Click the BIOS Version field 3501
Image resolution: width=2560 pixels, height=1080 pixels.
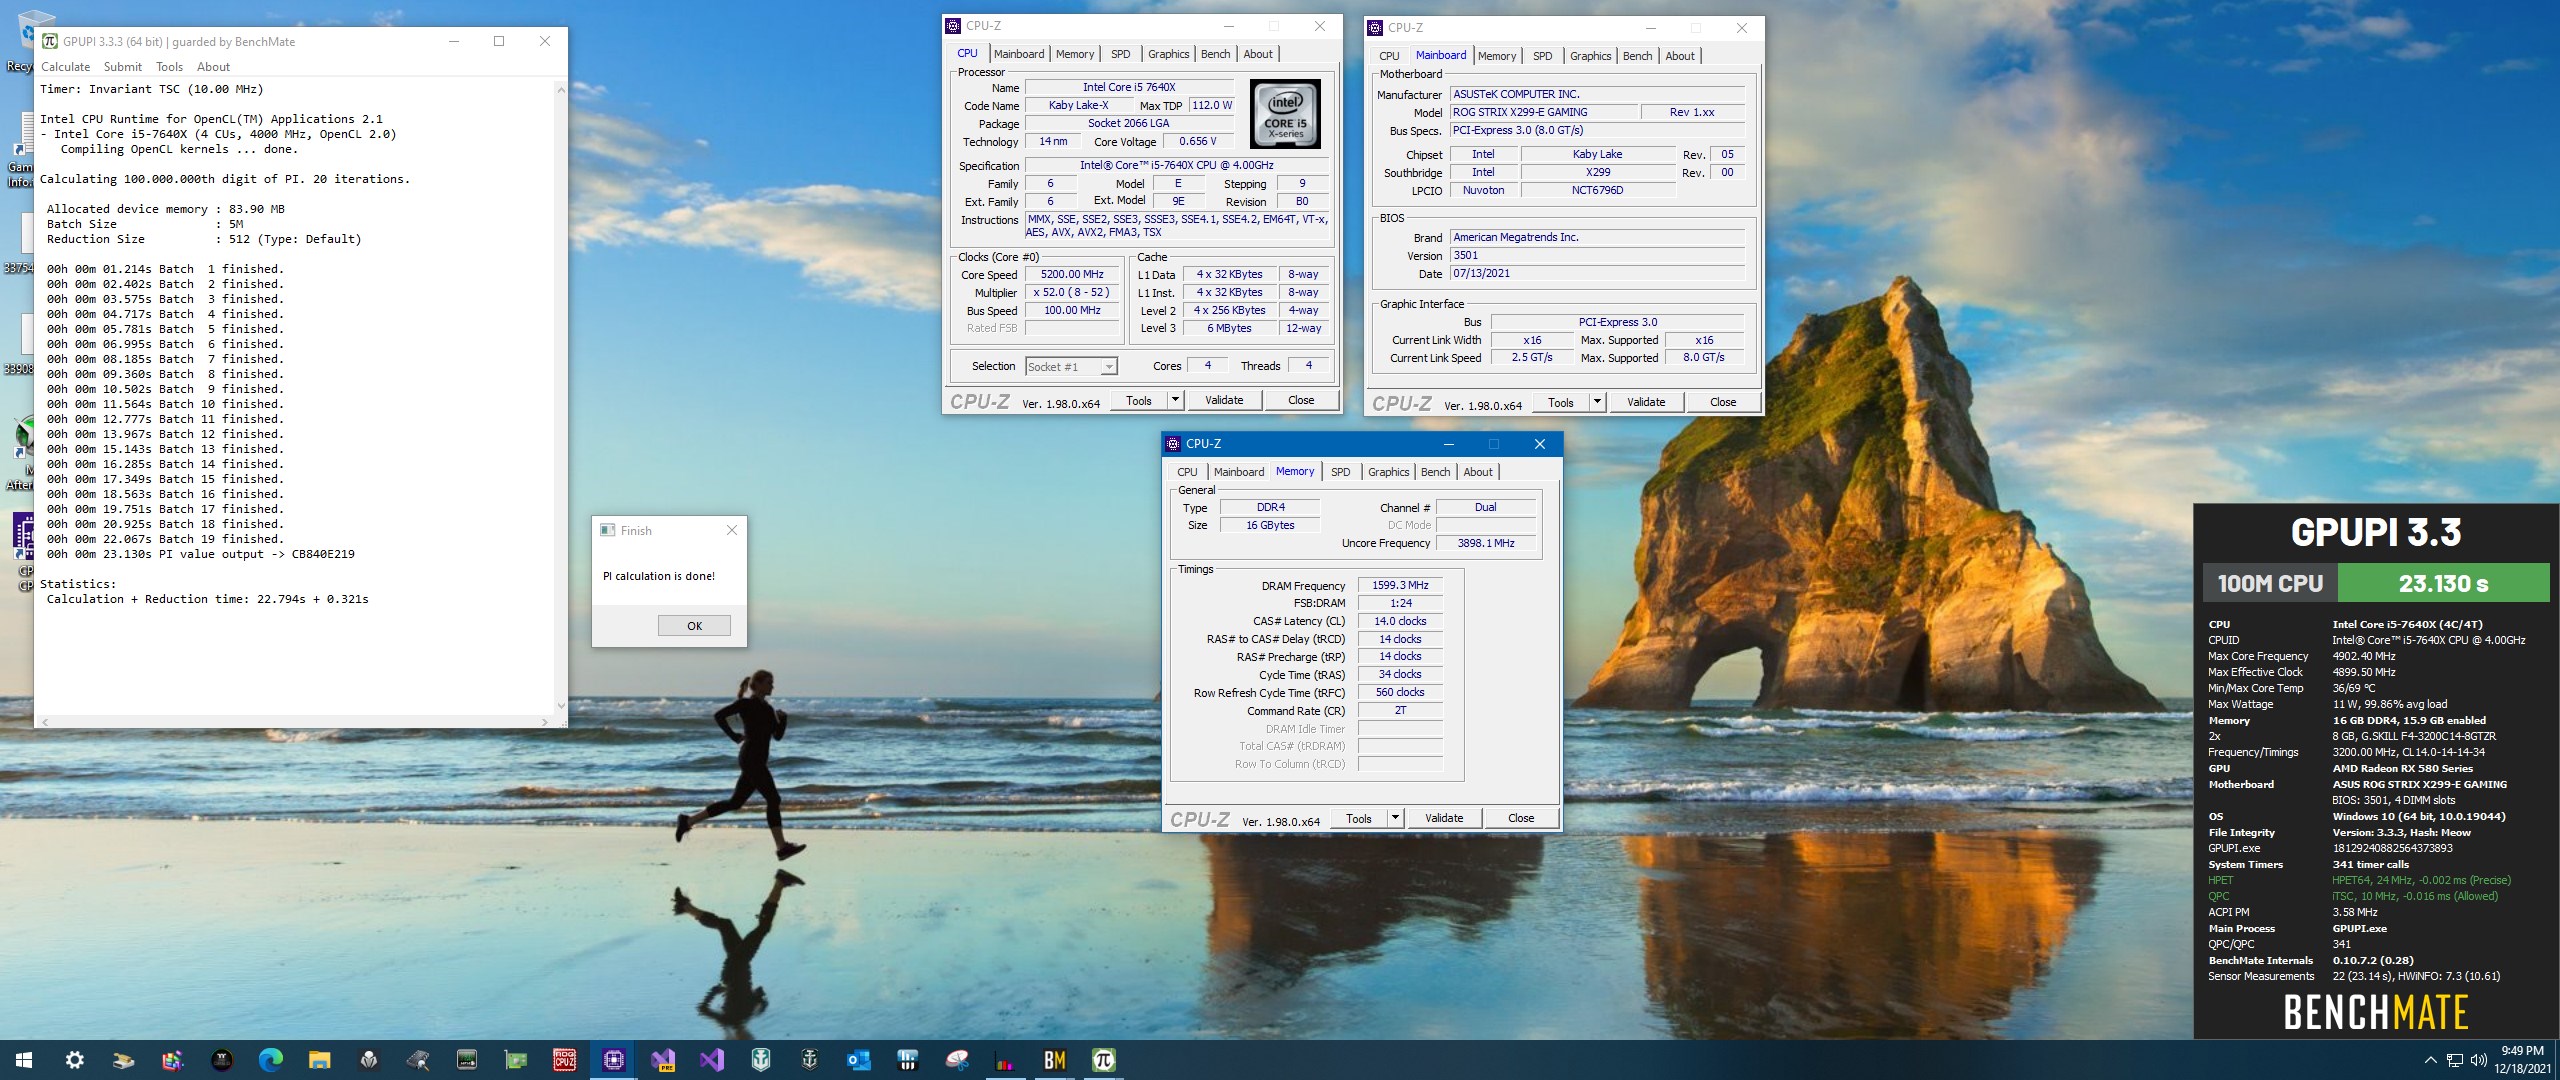coord(1597,255)
